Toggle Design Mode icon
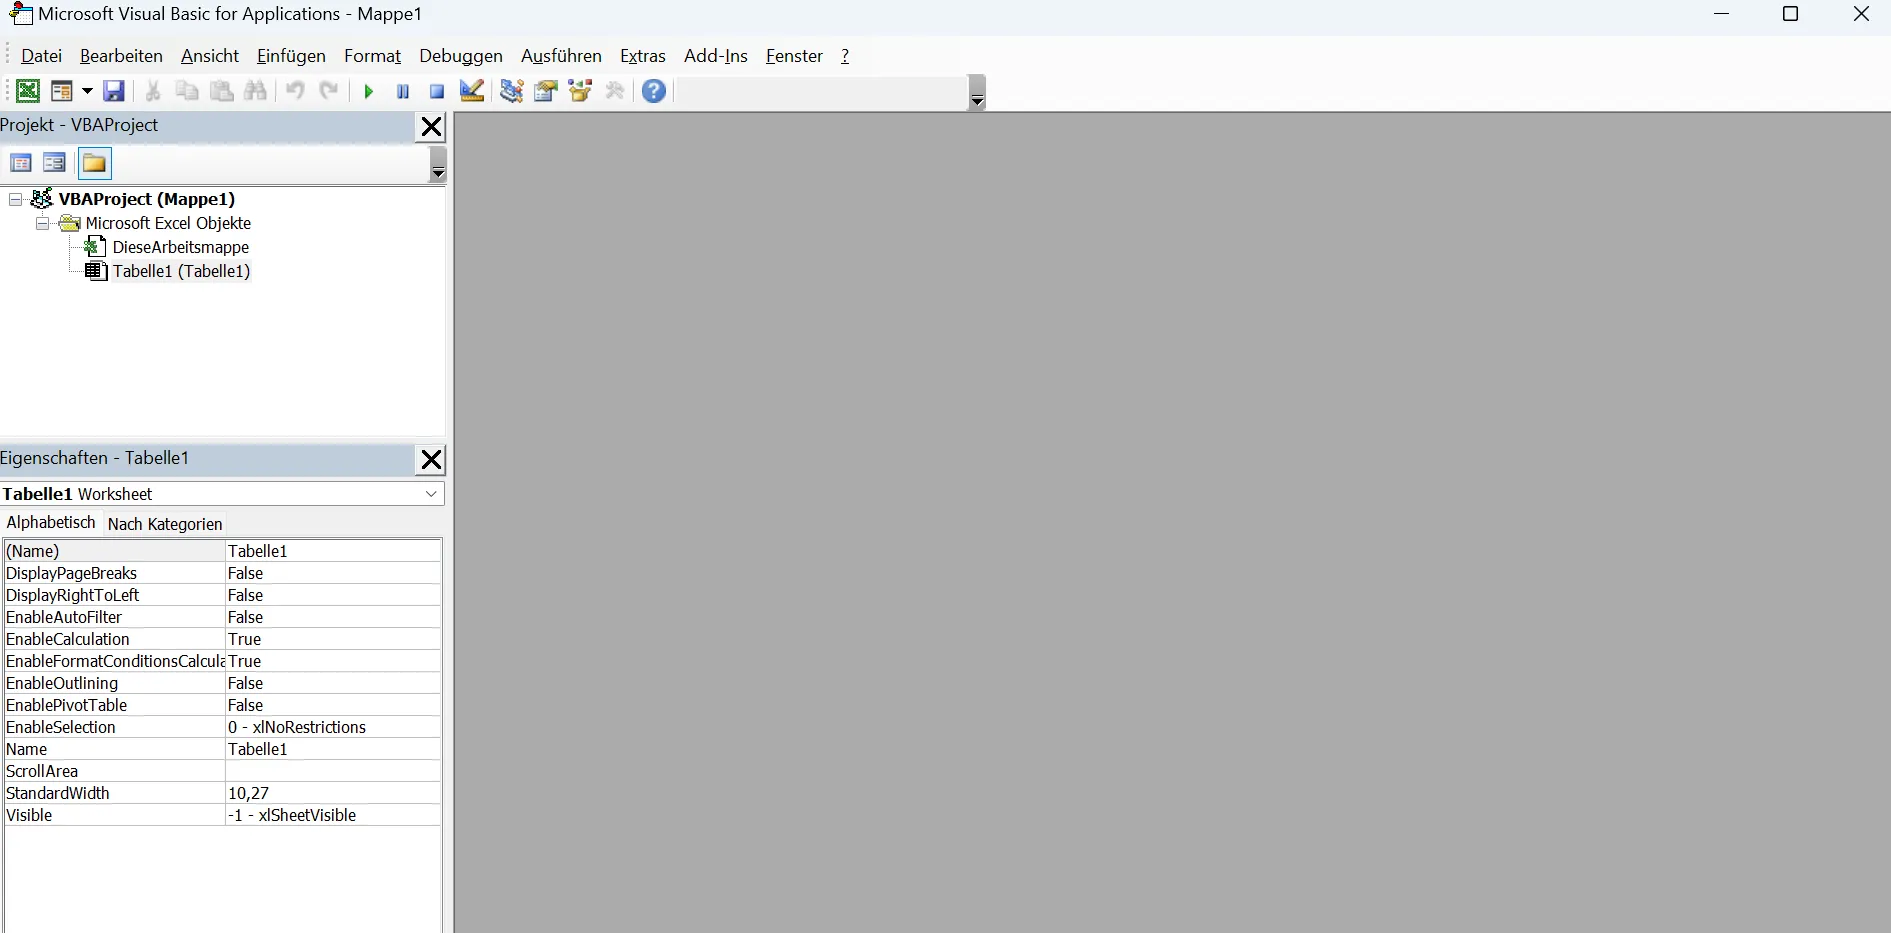The width and height of the screenshot is (1891, 933). 472,91
